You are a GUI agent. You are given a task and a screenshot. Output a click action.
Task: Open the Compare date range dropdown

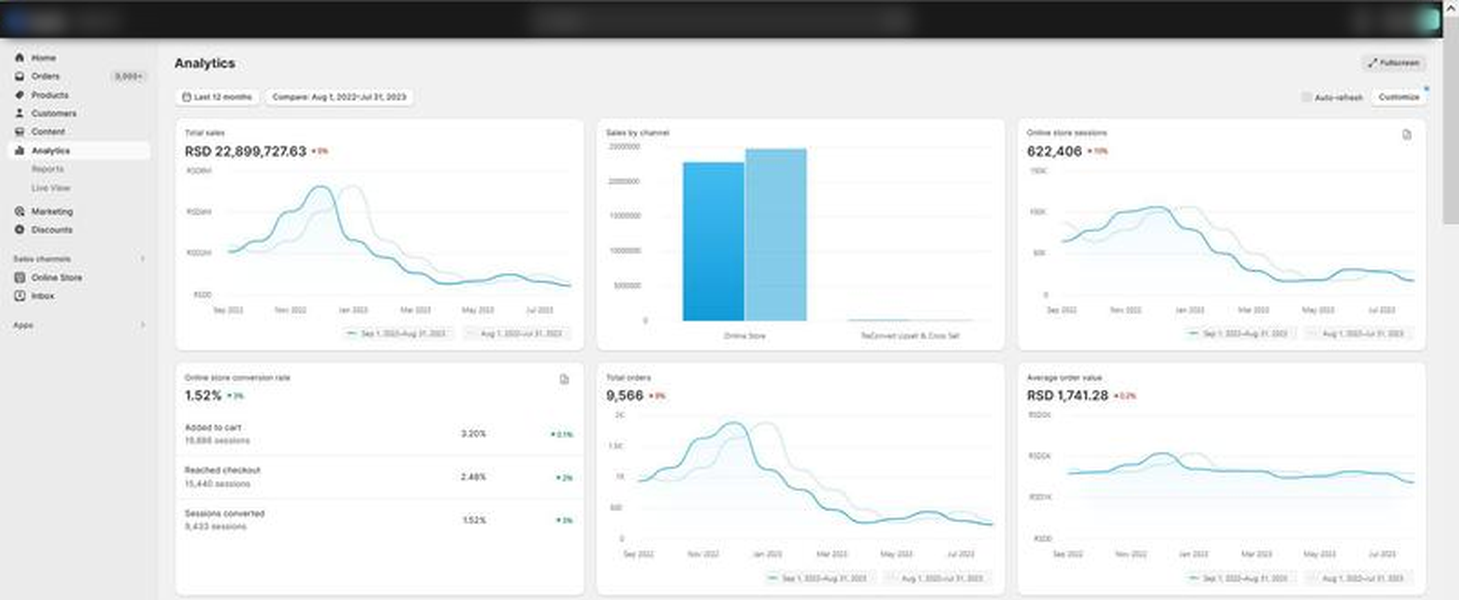(339, 97)
